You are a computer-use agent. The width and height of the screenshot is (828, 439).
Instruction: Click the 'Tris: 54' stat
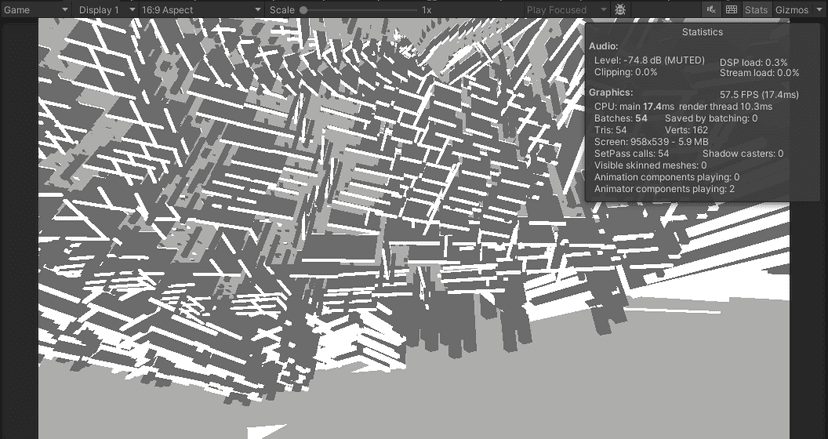(610, 130)
